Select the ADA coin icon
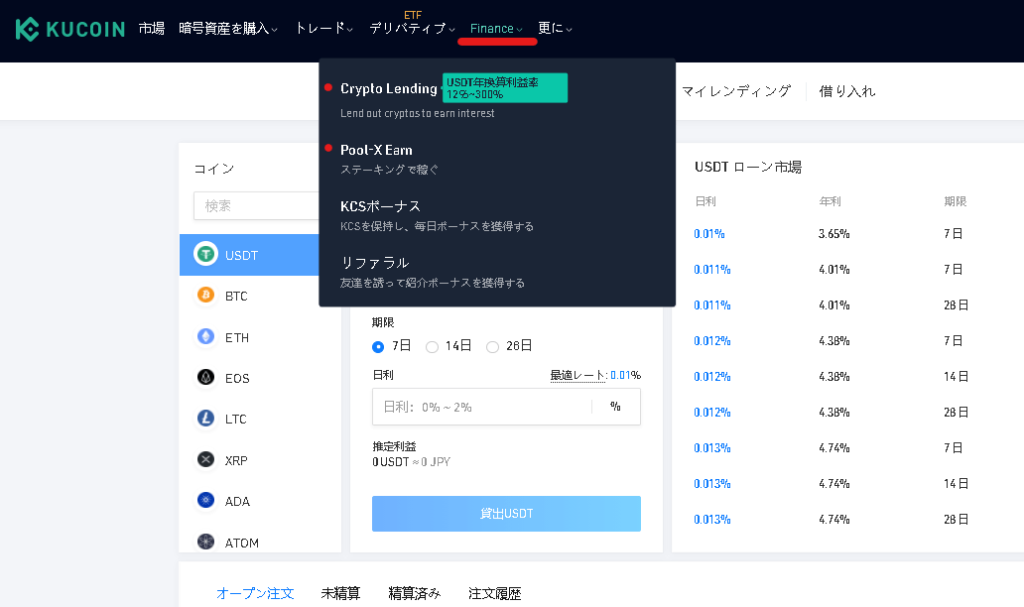1024x607 pixels. click(x=206, y=500)
